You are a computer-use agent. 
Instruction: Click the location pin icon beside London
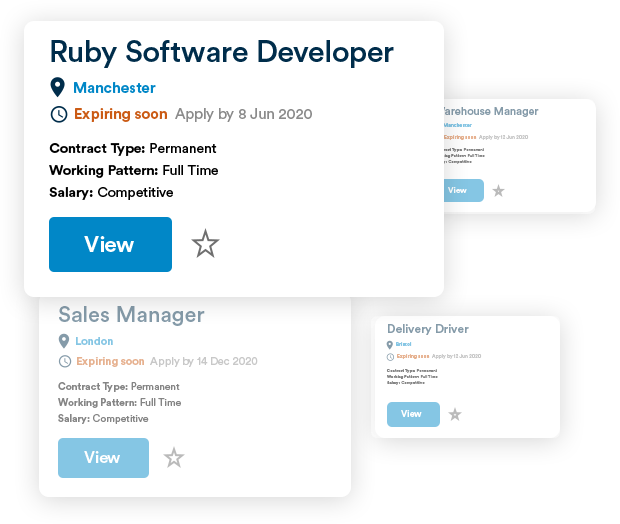tap(65, 341)
